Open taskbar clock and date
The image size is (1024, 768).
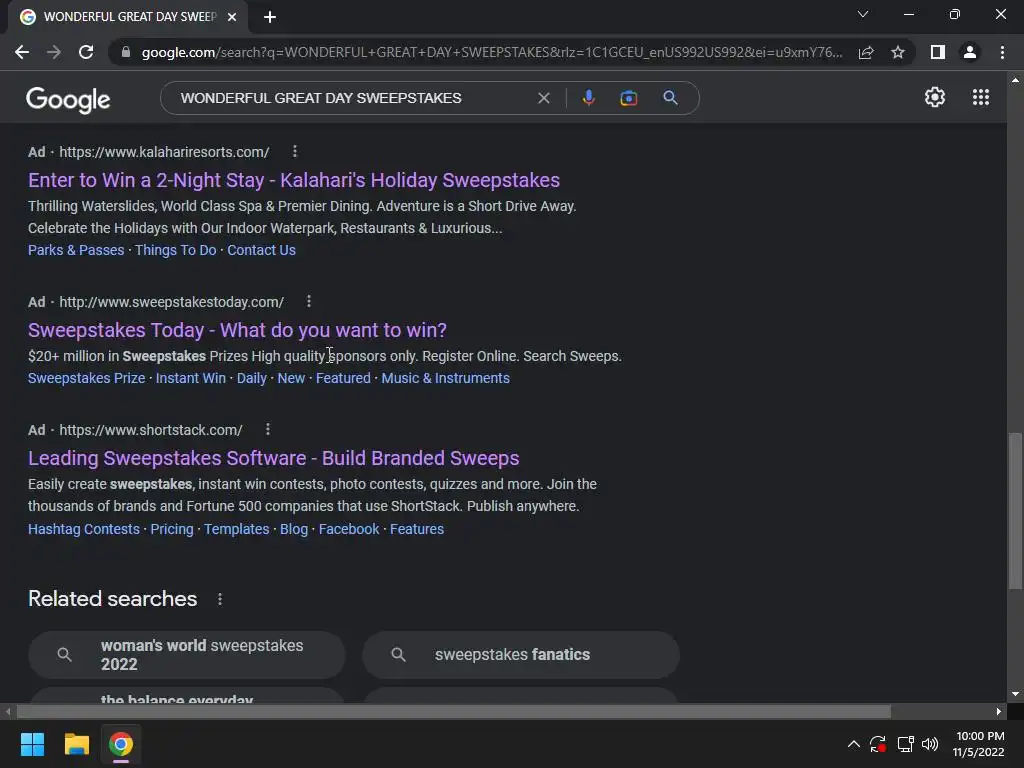(978, 744)
